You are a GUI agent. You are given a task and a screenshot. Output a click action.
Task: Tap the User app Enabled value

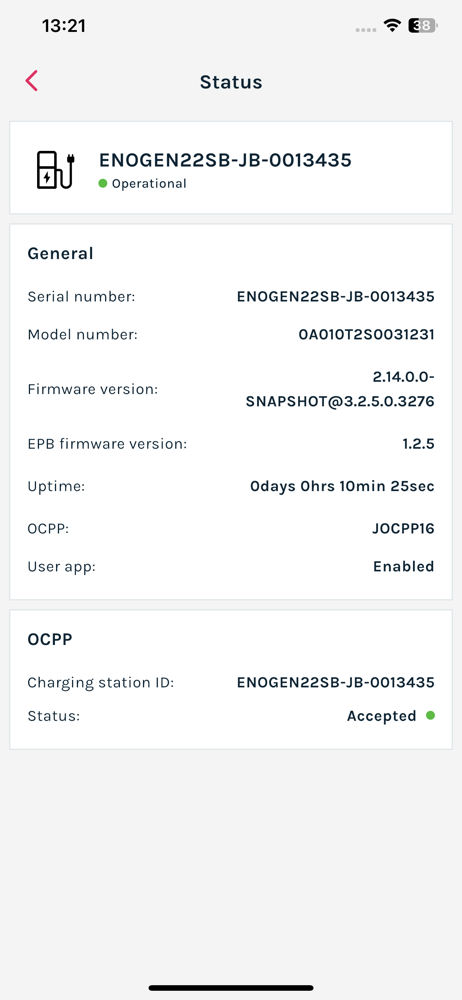(403, 566)
